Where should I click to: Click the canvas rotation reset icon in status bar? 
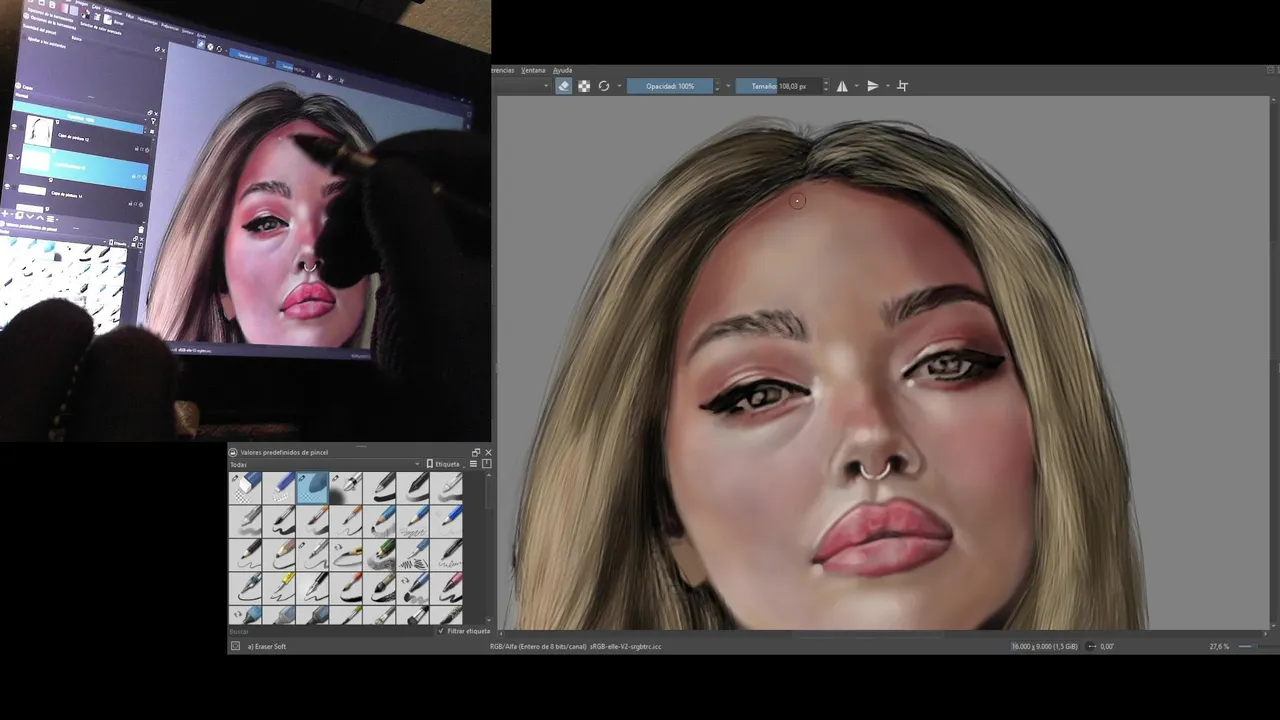[1091, 647]
